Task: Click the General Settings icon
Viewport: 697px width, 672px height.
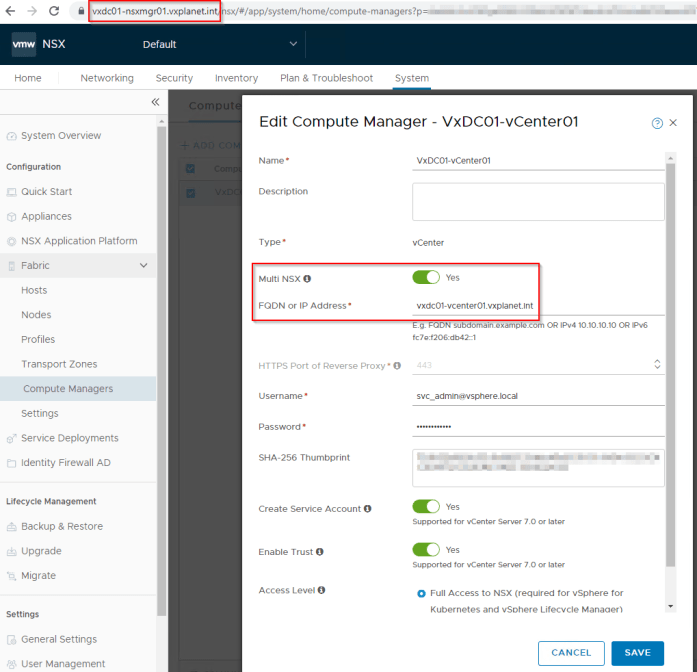Action: 12,640
